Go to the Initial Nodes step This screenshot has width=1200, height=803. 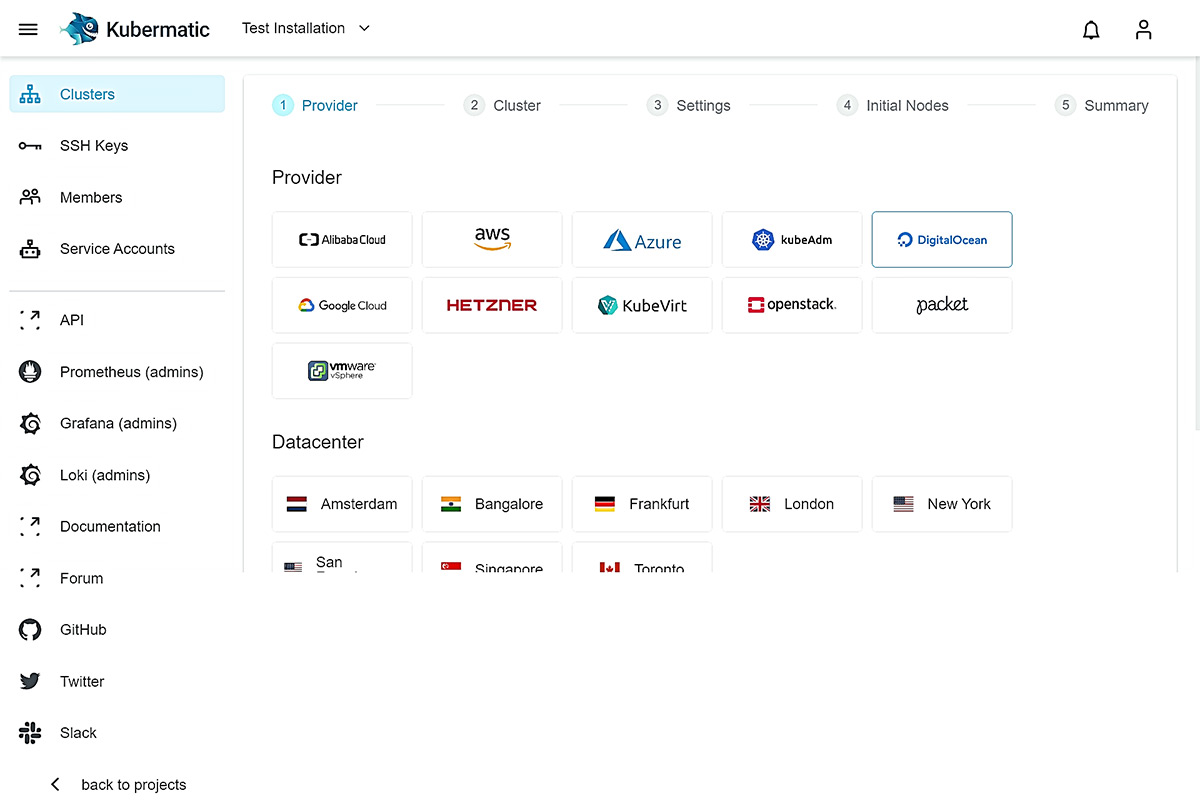pos(891,105)
